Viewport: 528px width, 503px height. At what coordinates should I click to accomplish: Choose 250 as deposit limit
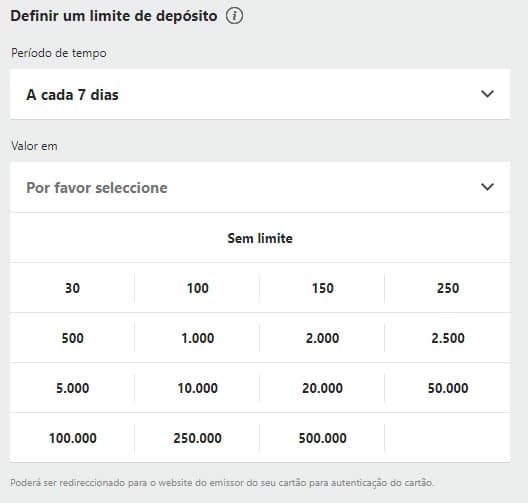pos(448,288)
